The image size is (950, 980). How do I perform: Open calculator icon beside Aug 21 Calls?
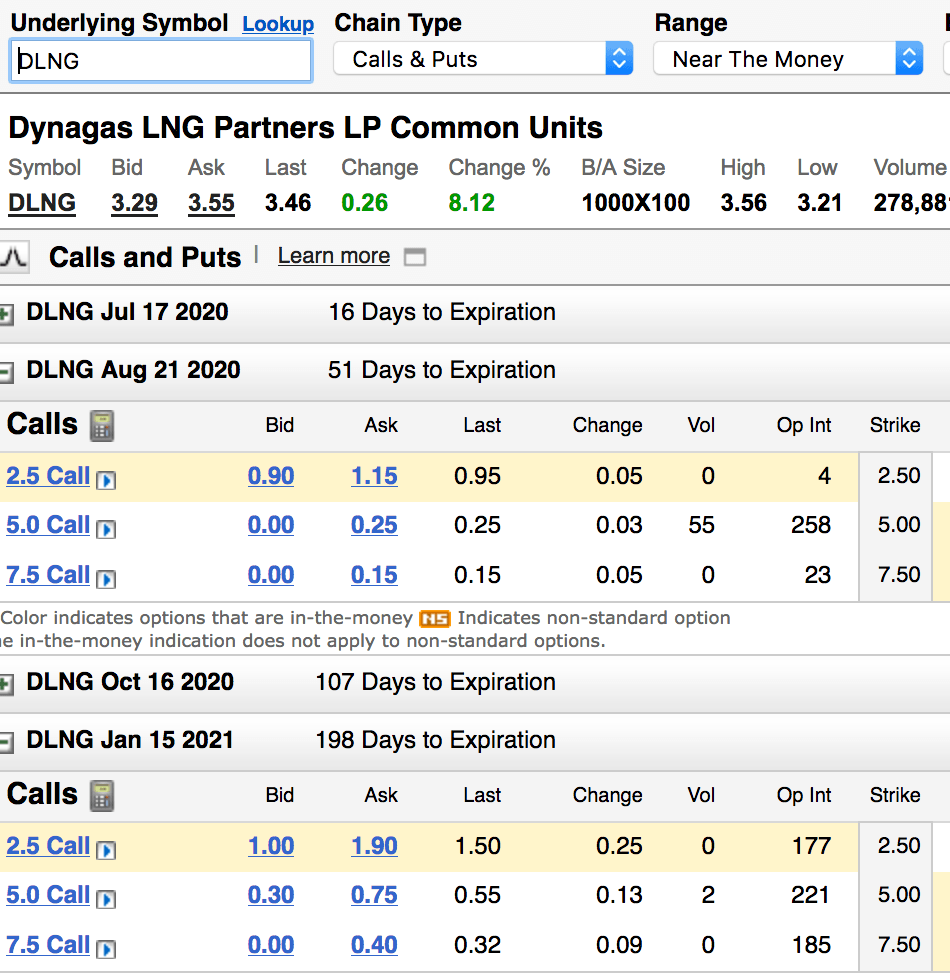point(102,426)
